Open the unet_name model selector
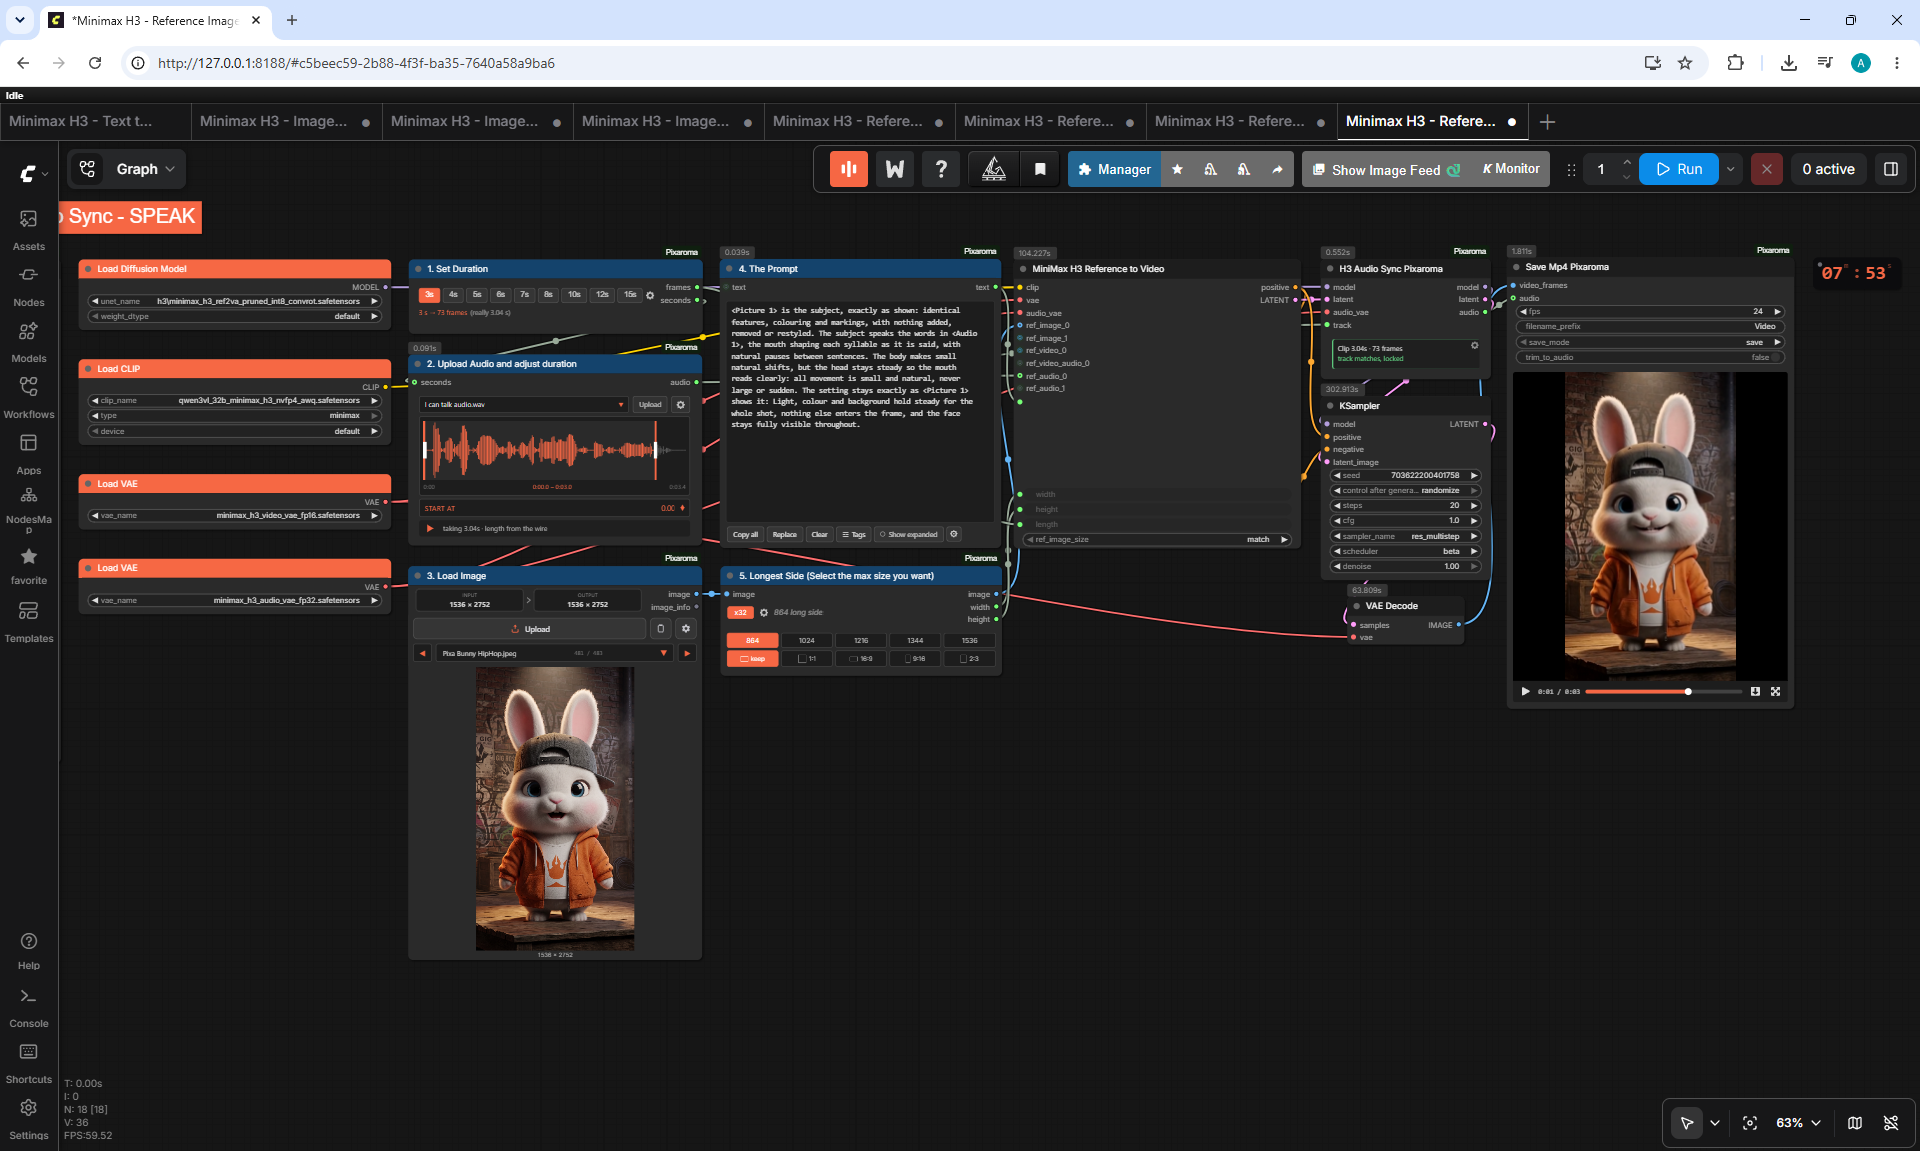 (x=235, y=301)
